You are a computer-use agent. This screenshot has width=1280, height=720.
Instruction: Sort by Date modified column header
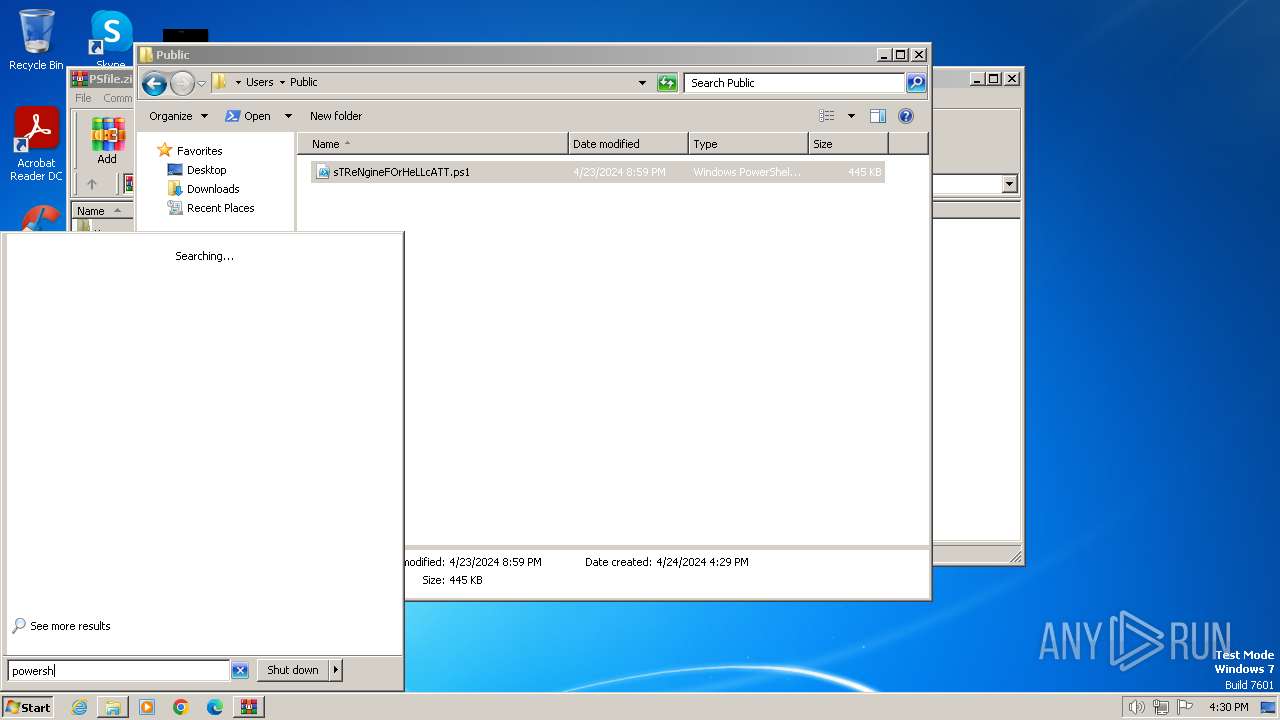coord(628,144)
